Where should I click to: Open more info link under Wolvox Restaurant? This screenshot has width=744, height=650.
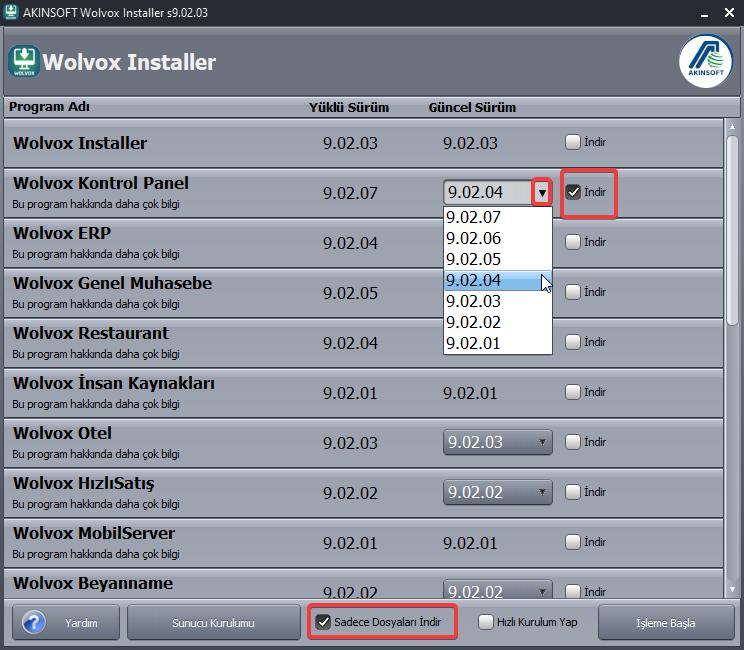[96, 354]
